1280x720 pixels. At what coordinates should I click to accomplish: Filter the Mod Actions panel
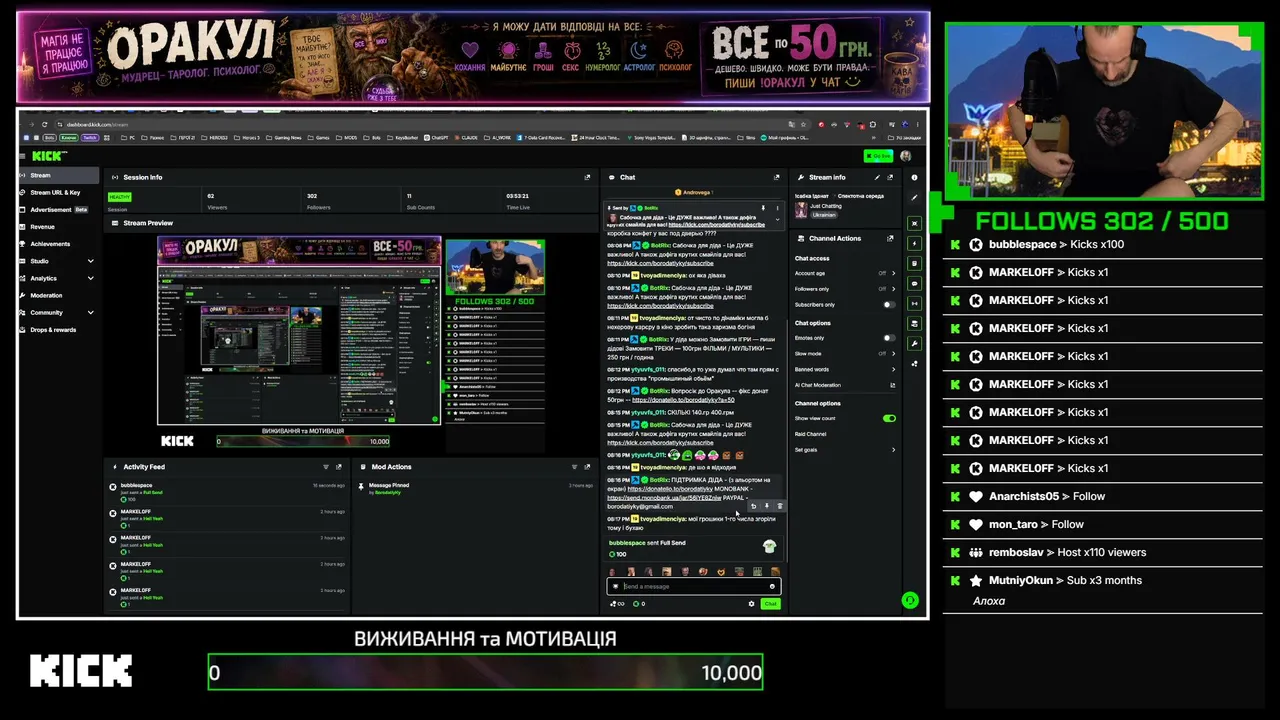[574, 467]
